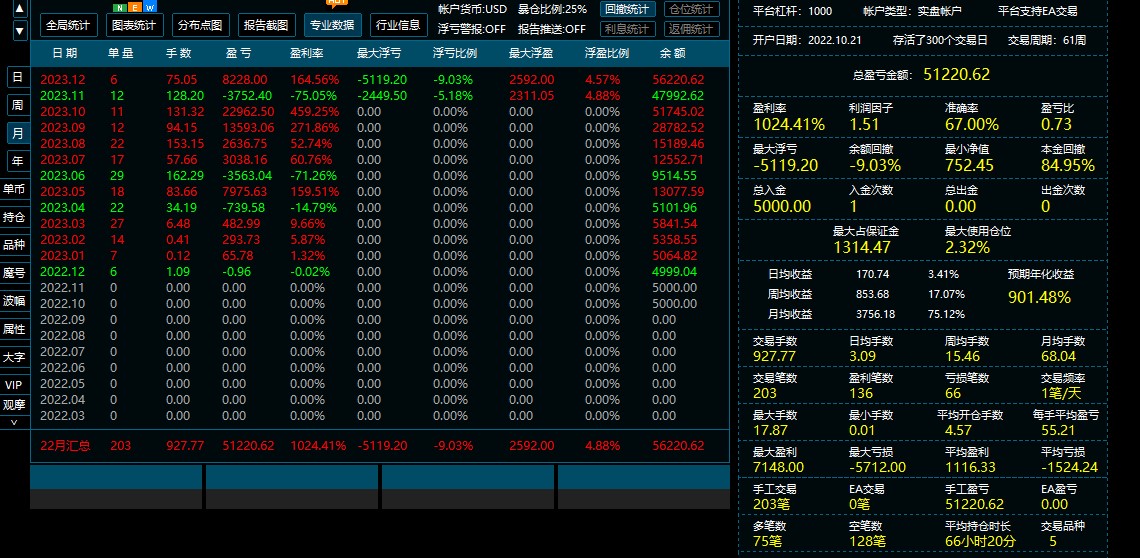Click profit value 22962.50 in the table
Image resolution: width=1140 pixels, height=558 pixels.
click(248, 111)
